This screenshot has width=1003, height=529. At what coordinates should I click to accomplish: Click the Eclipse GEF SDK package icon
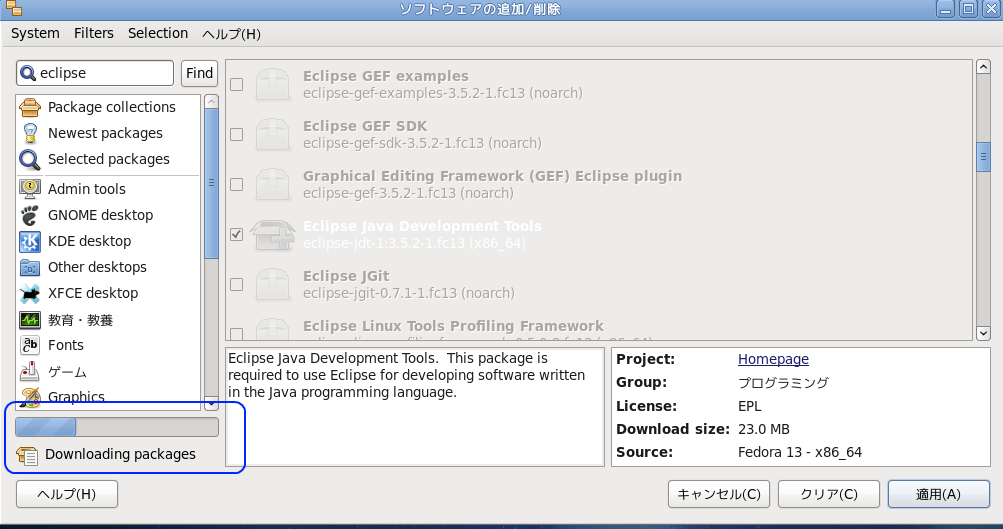[272, 134]
